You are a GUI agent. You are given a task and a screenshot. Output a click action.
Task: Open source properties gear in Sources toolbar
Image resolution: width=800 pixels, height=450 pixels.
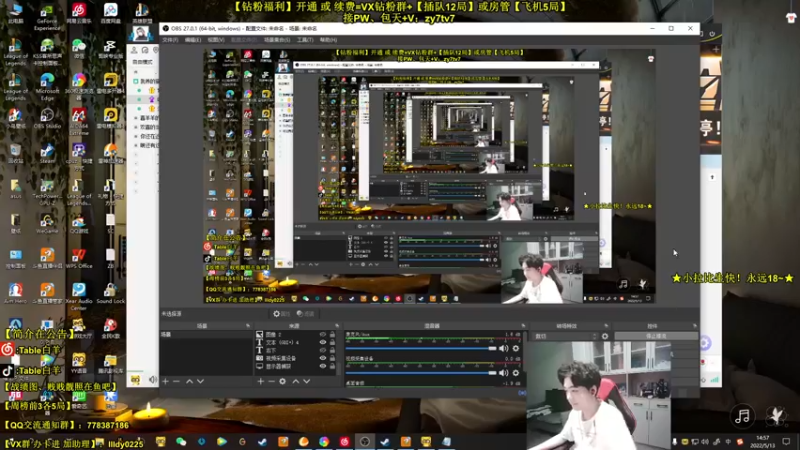coord(282,381)
